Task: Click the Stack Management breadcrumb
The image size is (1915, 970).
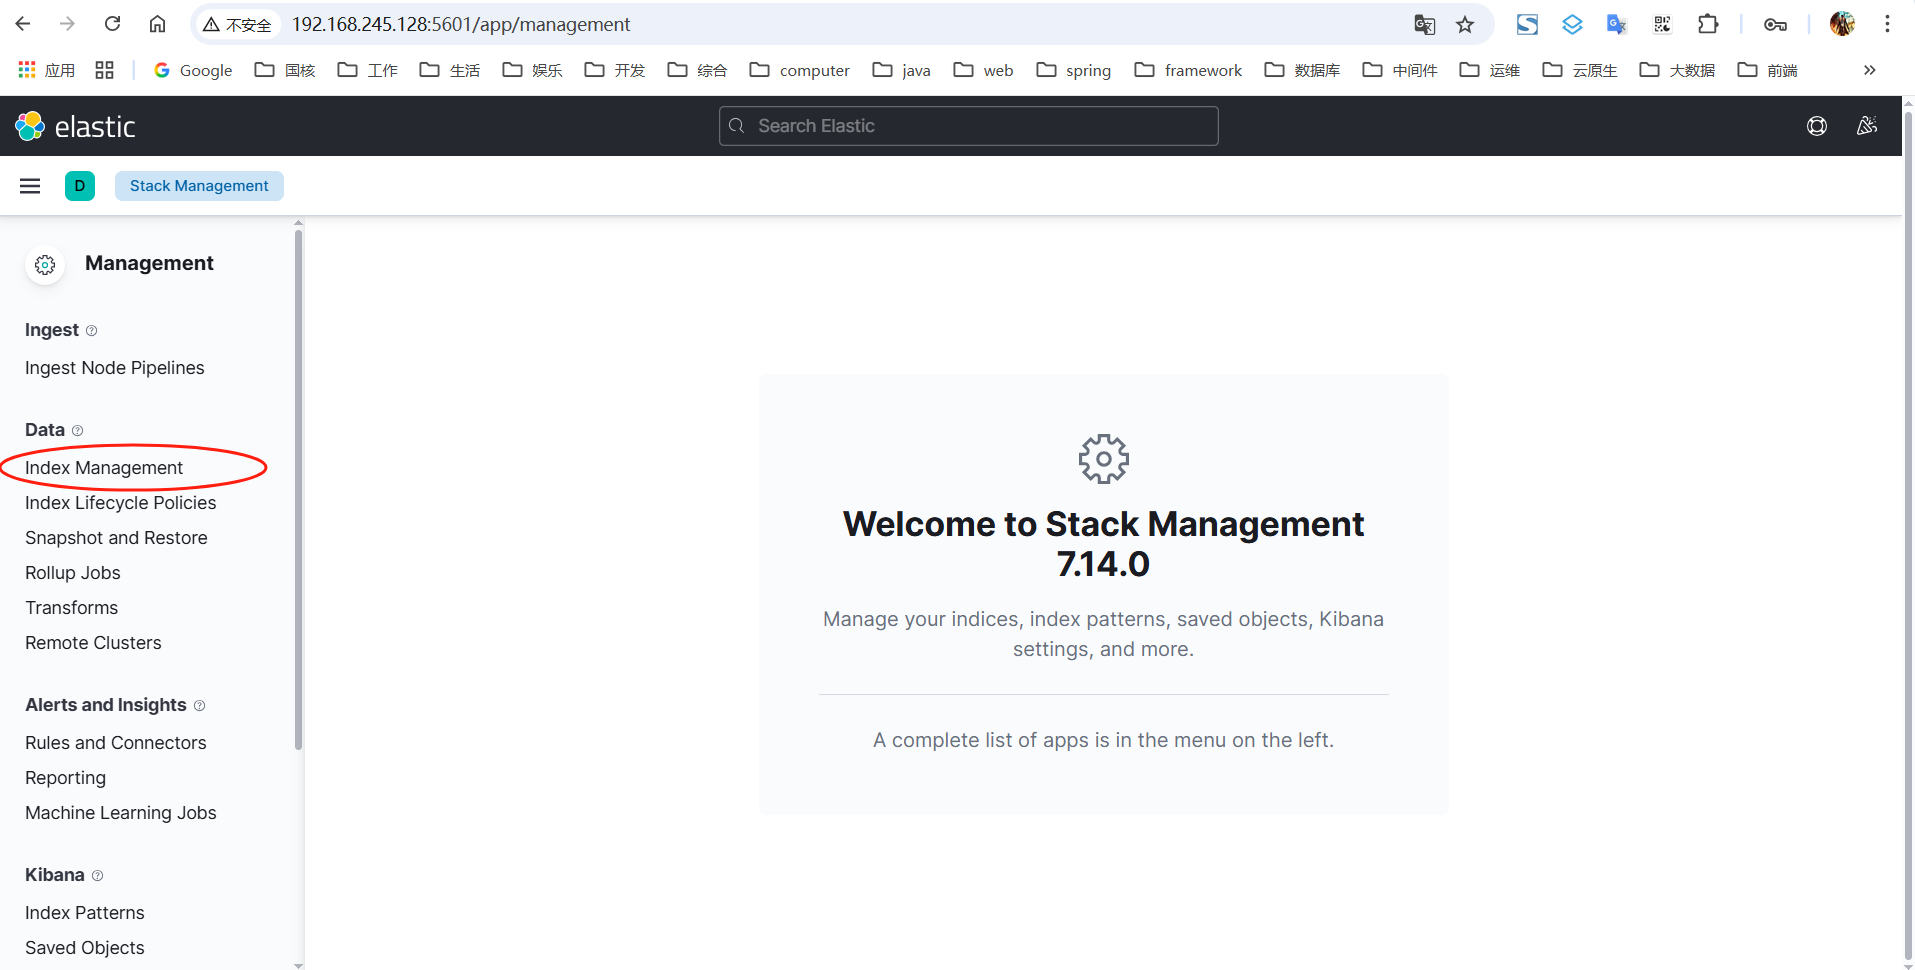Action: click(199, 186)
